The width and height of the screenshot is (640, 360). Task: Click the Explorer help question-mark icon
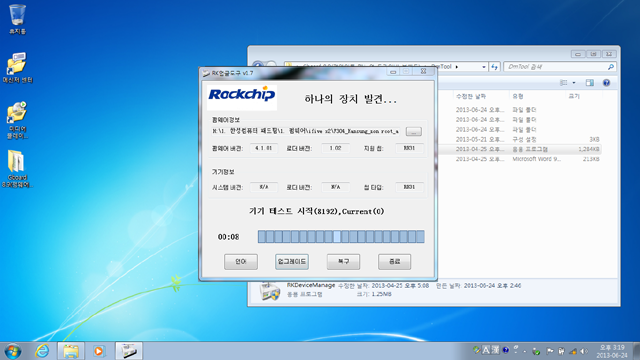(607, 83)
